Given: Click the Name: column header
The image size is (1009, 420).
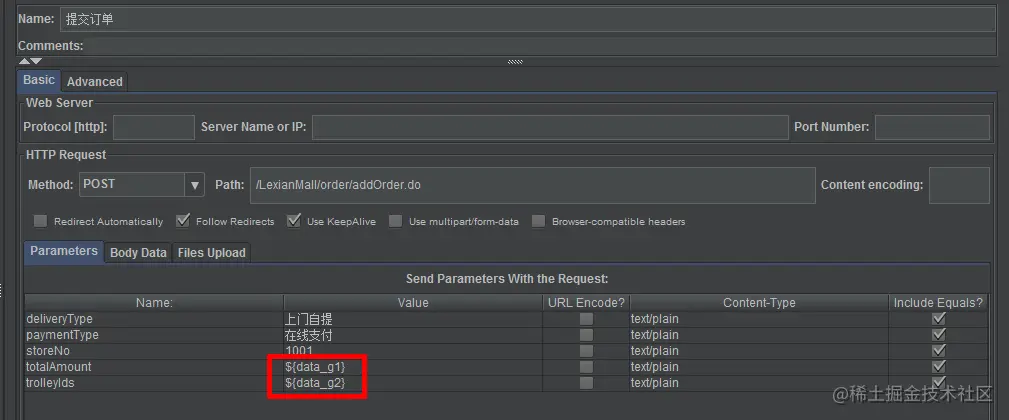Looking at the screenshot, I should 154,303.
